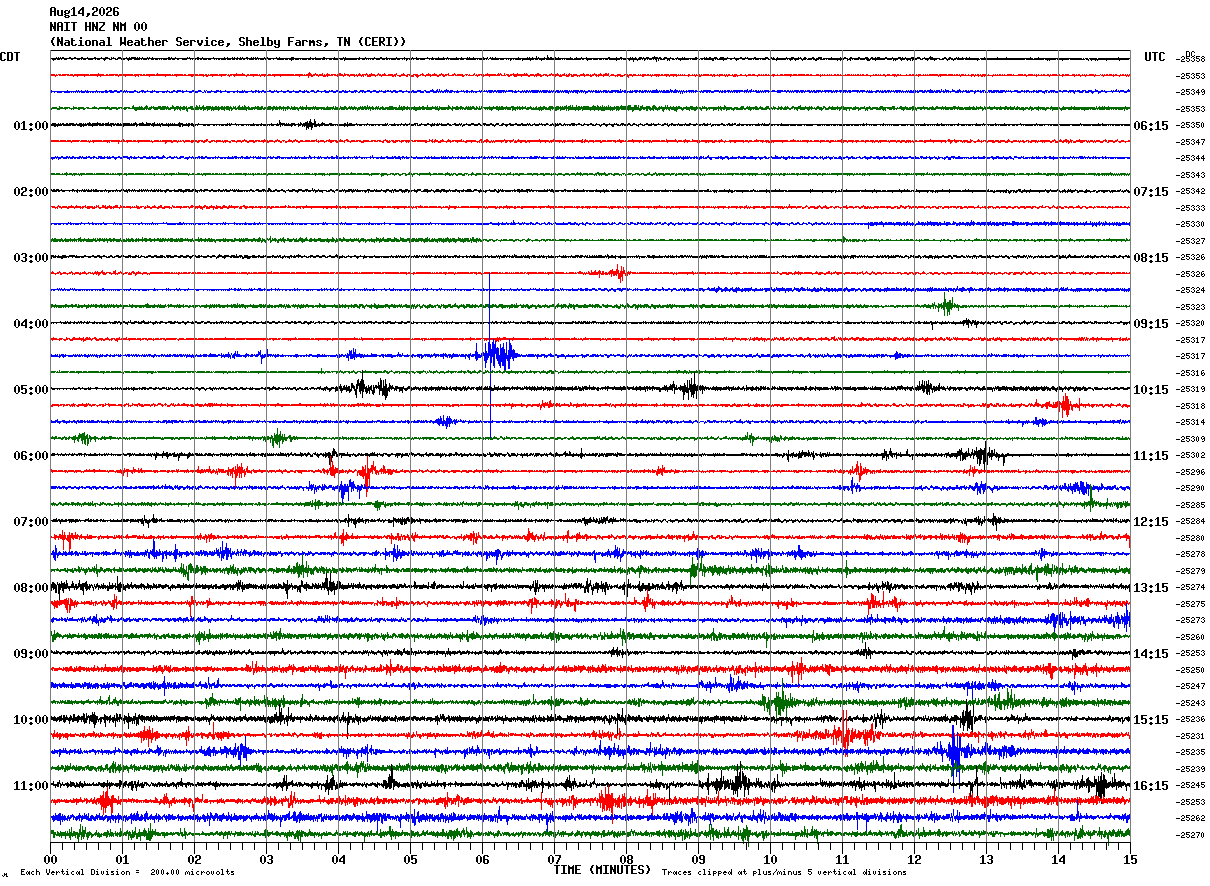Click the 'CDT' timezone label
This screenshot has height=886, width=1210.
coord(10,57)
